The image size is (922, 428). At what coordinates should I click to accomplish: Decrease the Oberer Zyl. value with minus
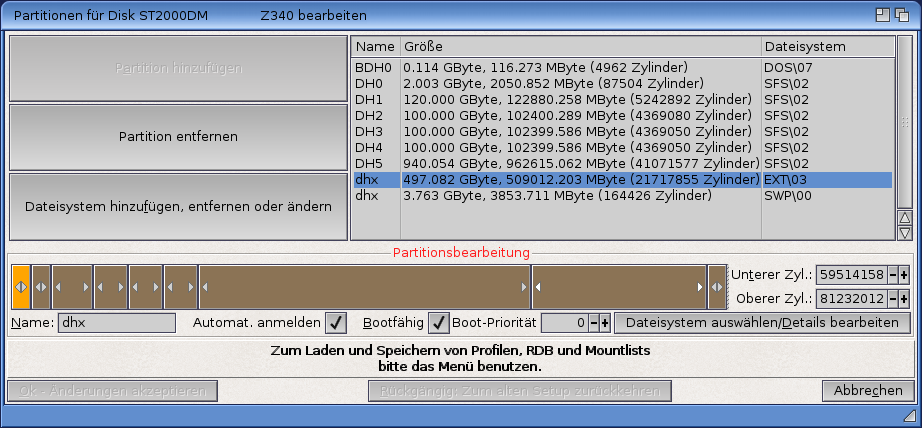pyautogui.click(x=892, y=298)
